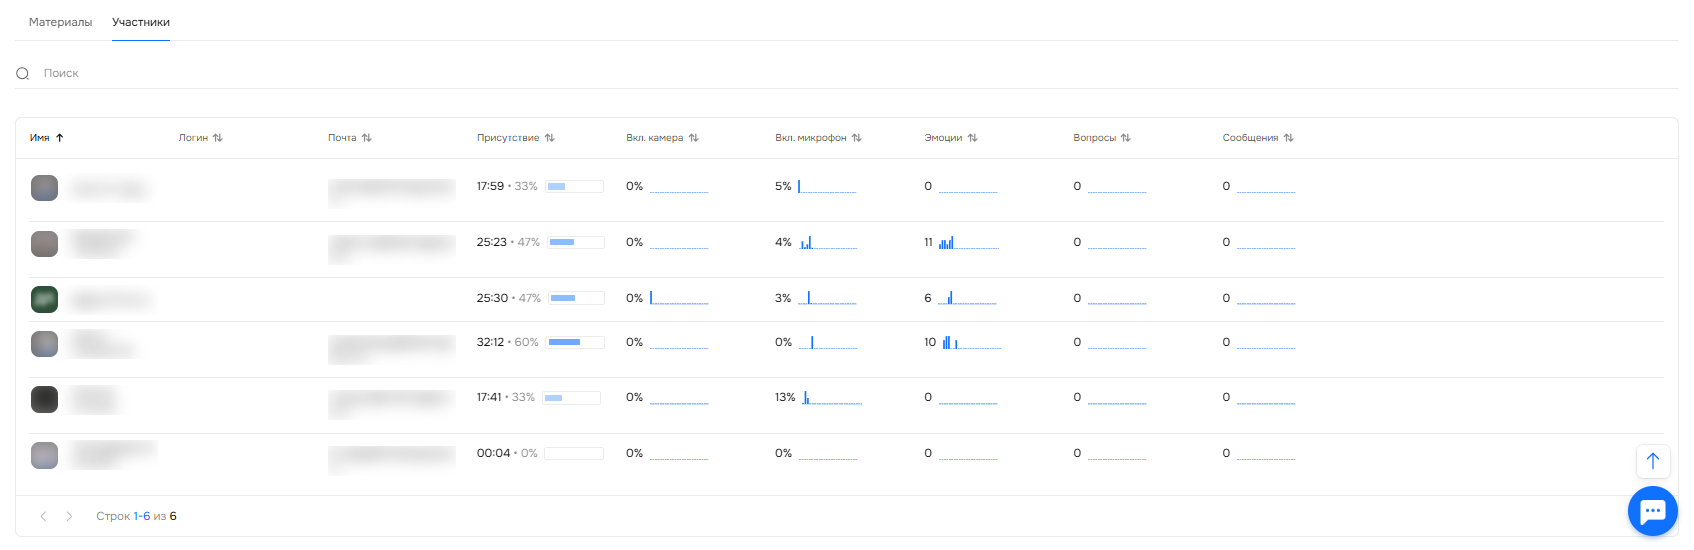Viewport: 1694px width, 550px height.
Task: Switch to the Материалы tab
Action: (x=60, y=22)
